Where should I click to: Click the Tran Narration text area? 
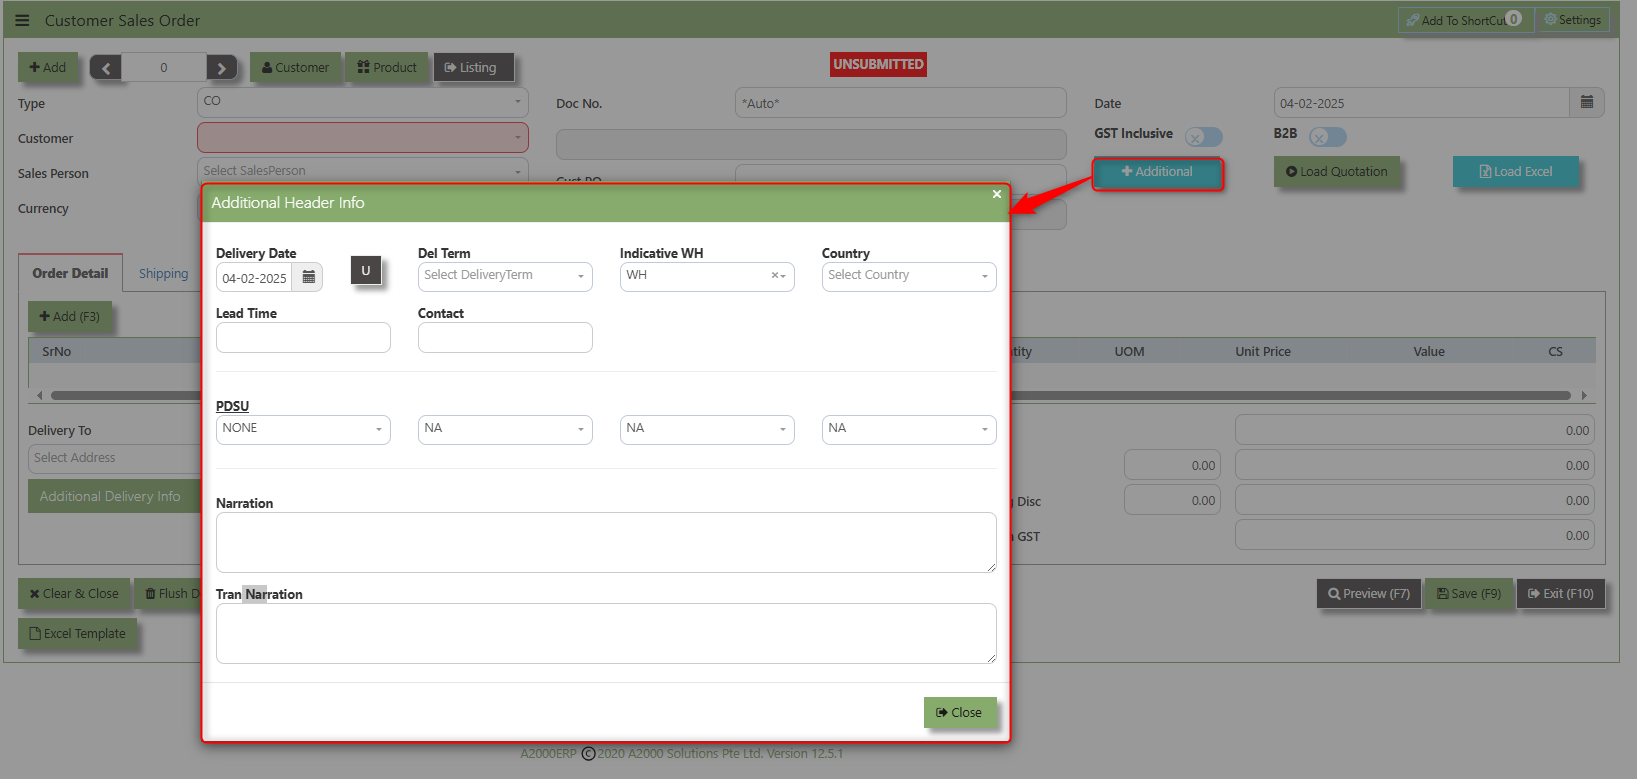coord(606,633)
